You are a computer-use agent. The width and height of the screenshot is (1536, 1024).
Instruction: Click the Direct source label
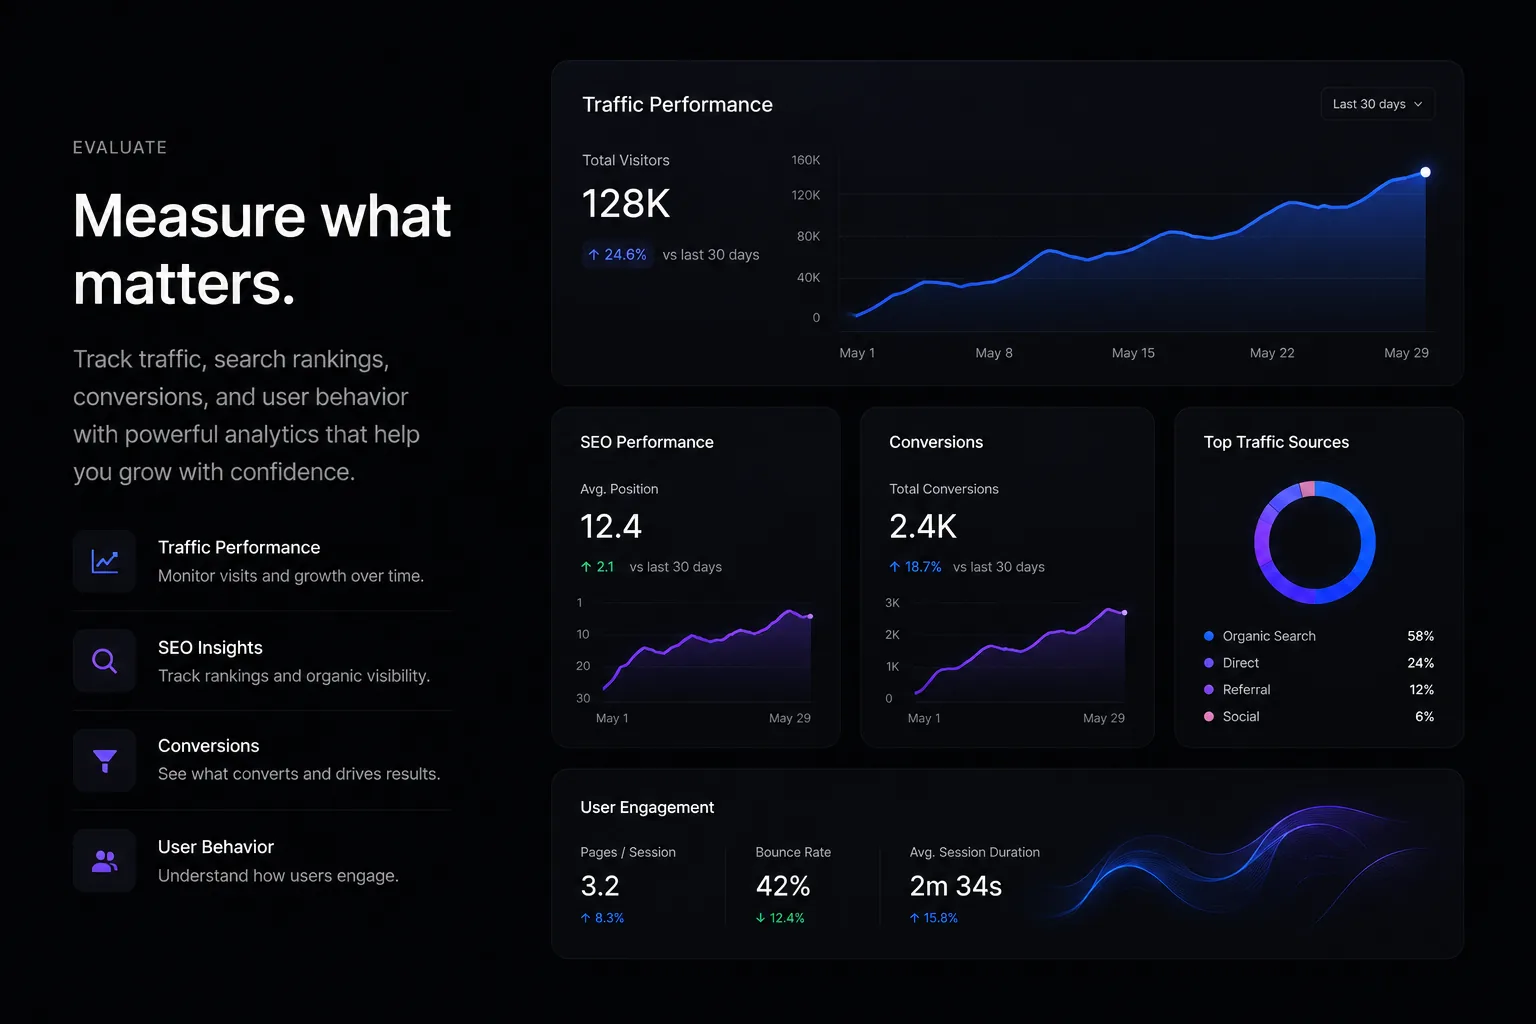click(1241, 663)
